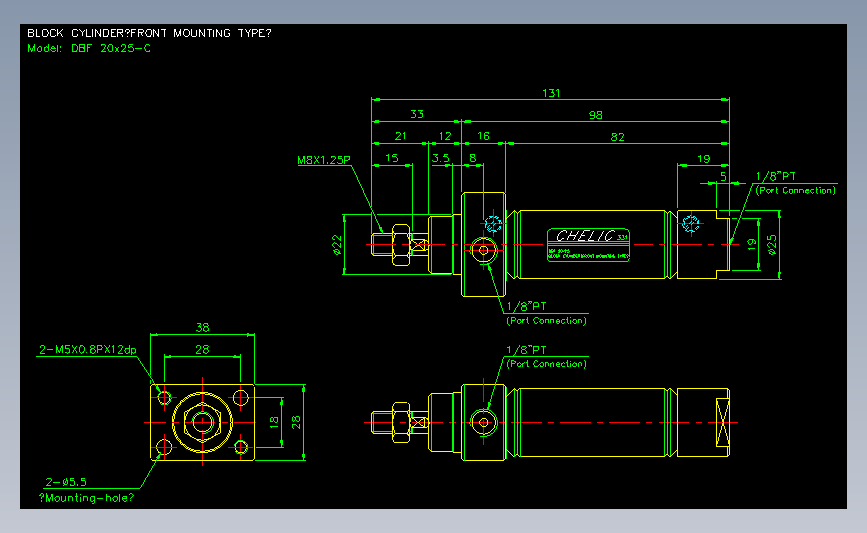Click the 38 width dimension

click(x=202, y=327)
